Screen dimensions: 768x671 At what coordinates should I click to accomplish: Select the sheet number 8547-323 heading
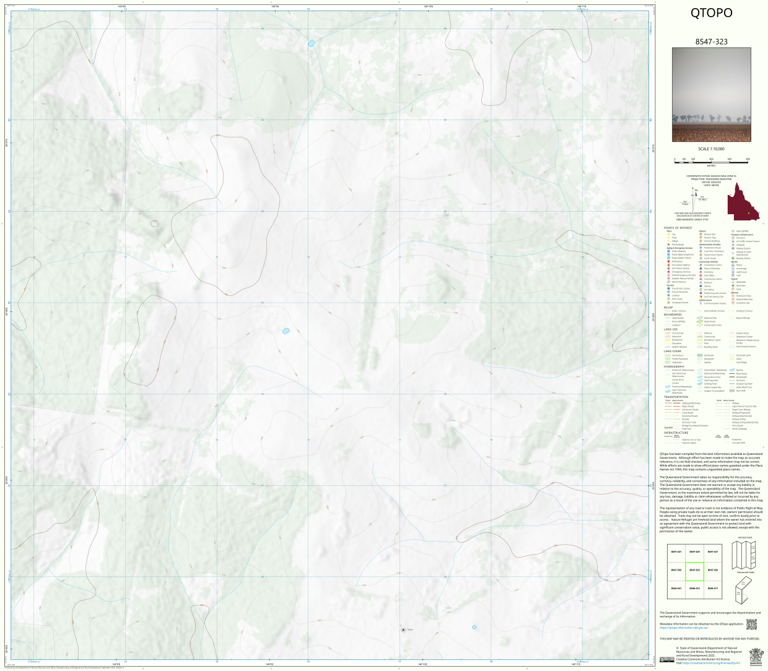coord(711,42)
